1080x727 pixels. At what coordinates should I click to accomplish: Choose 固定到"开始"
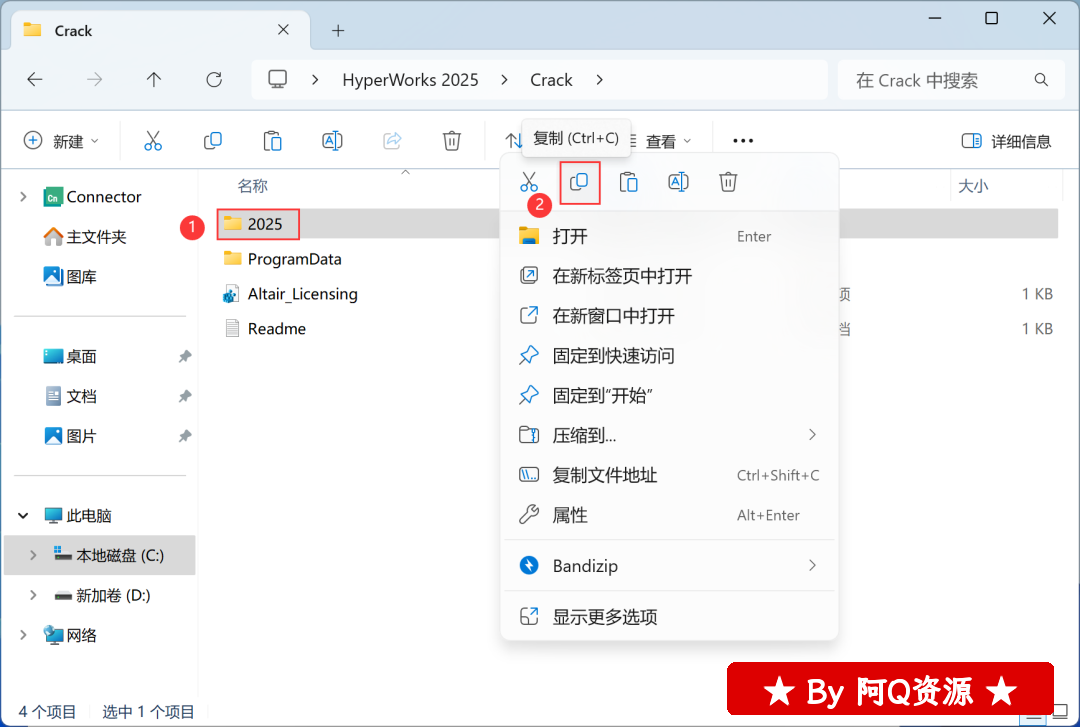(x=669, y=396)
